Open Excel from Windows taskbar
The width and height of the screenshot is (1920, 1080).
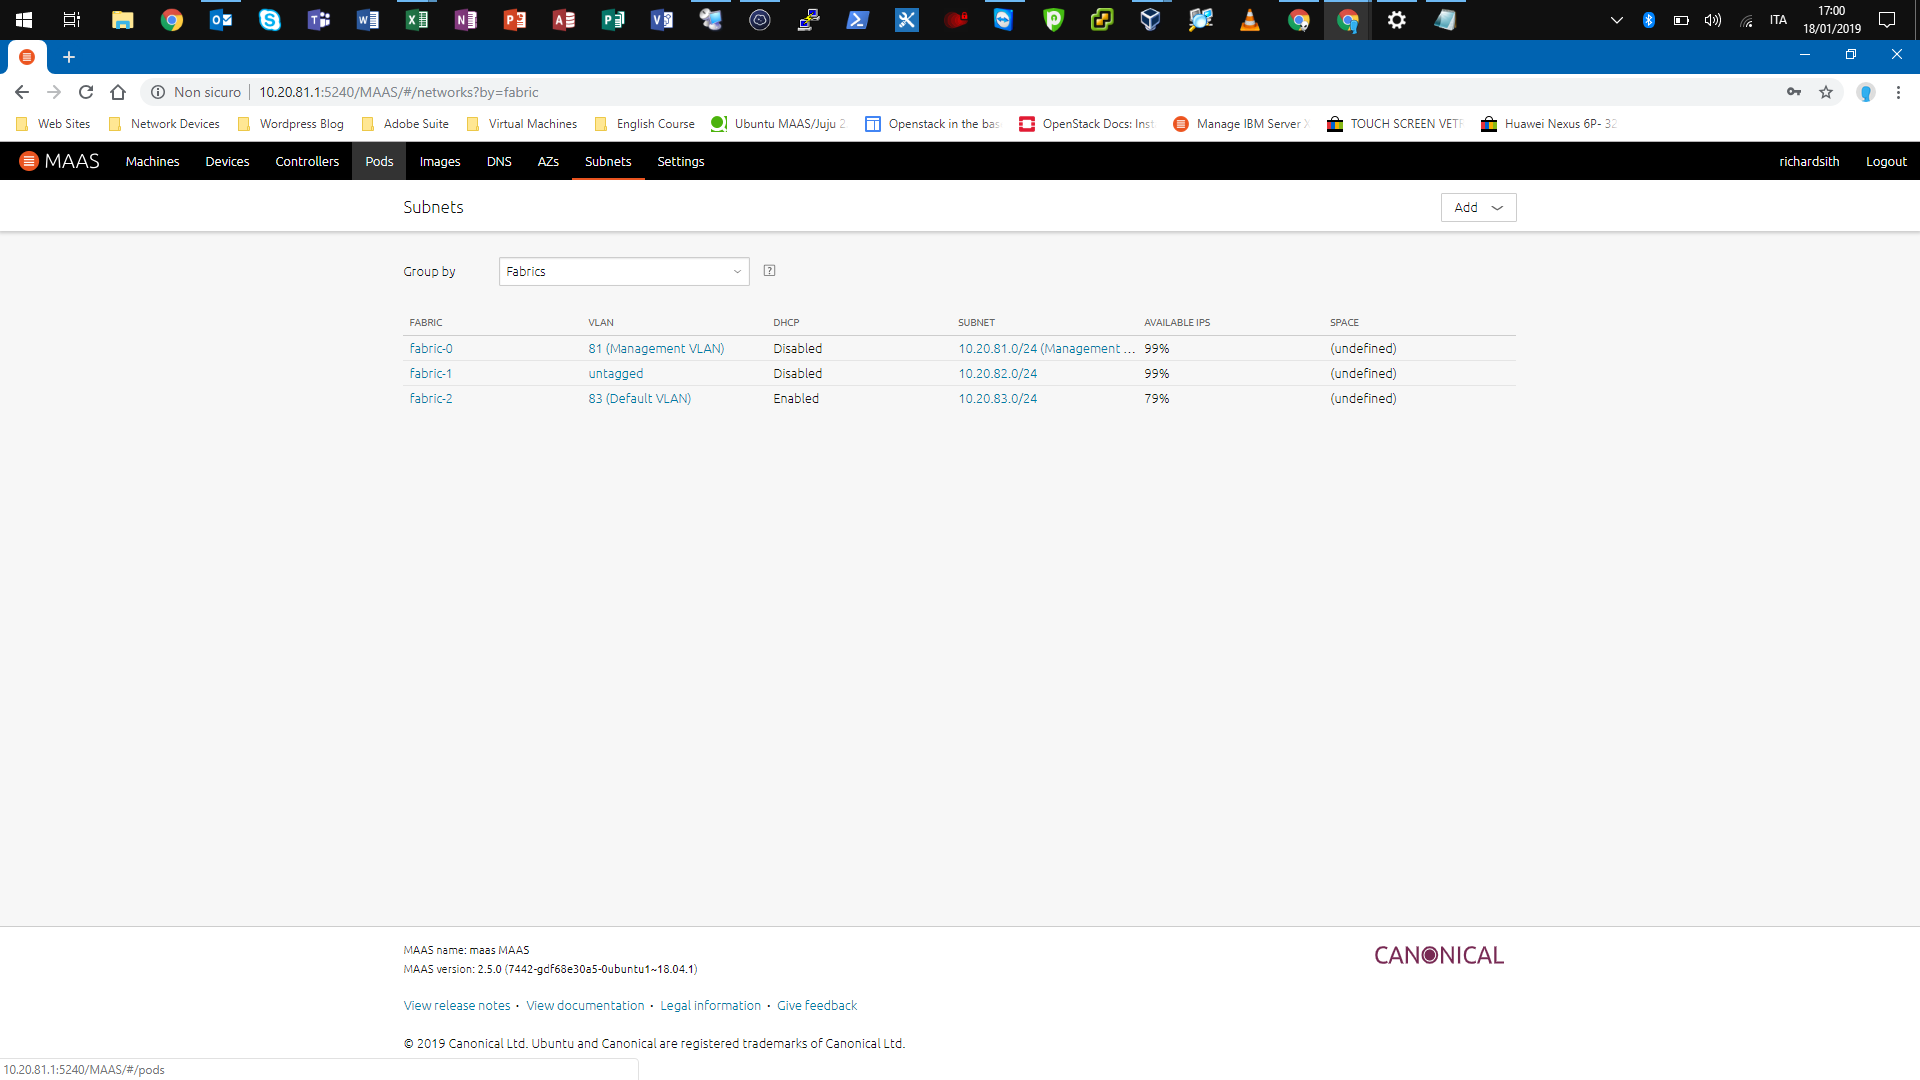point(416,20)
